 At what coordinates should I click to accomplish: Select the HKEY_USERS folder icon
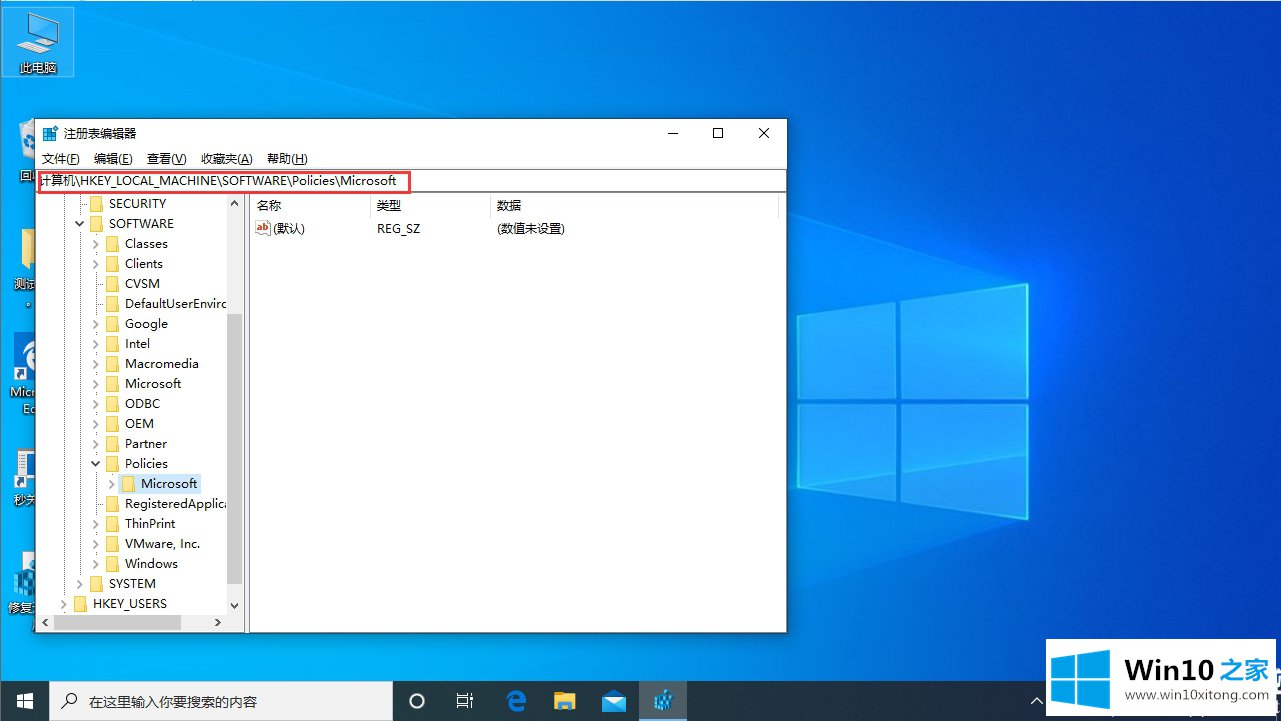click(80, 603)
